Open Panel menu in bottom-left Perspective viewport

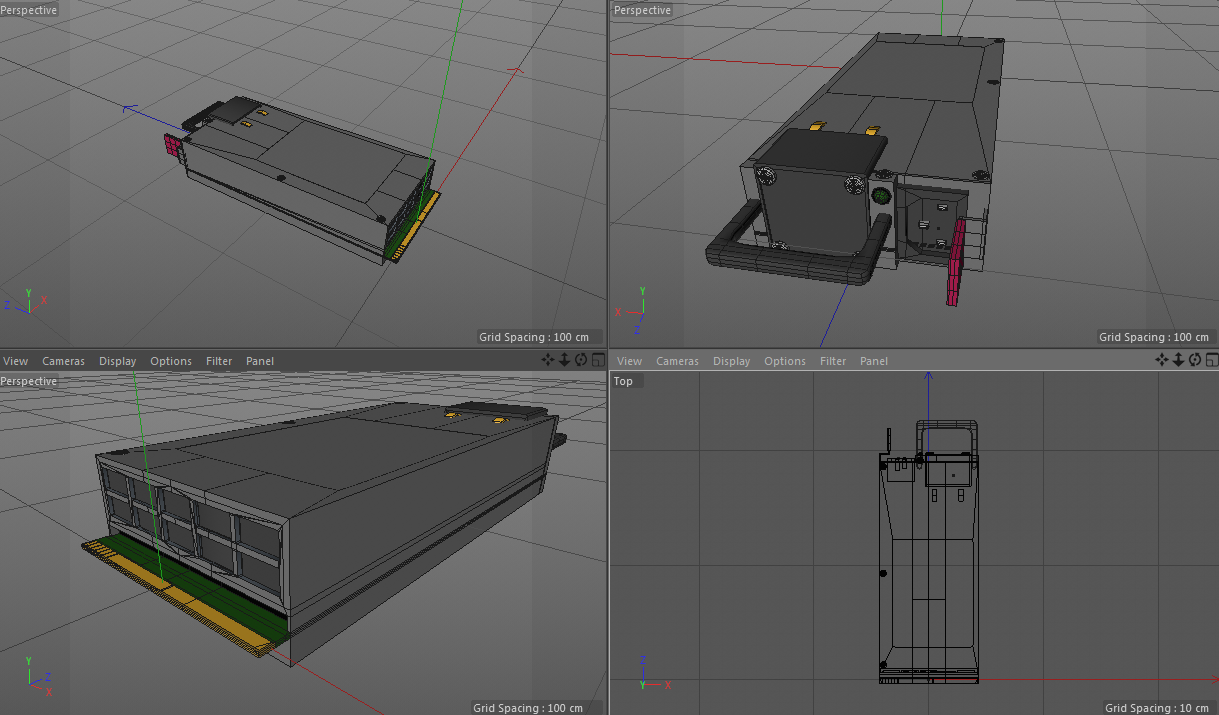pos(260,361)
